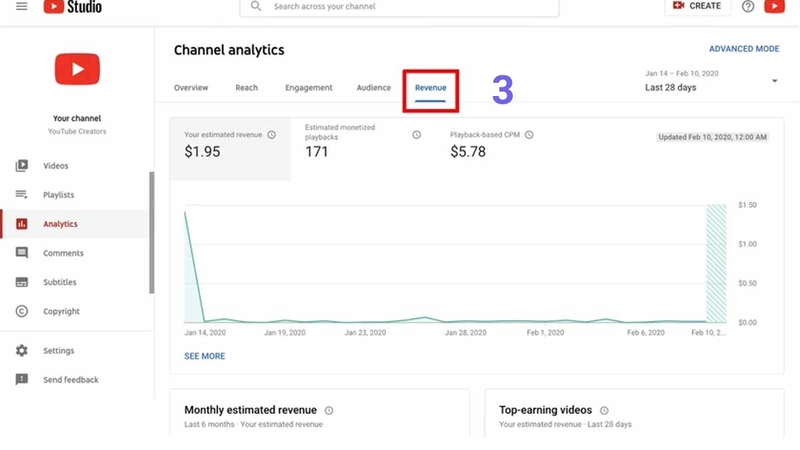Click info icon beside Top-earning videos

[604, 410]
